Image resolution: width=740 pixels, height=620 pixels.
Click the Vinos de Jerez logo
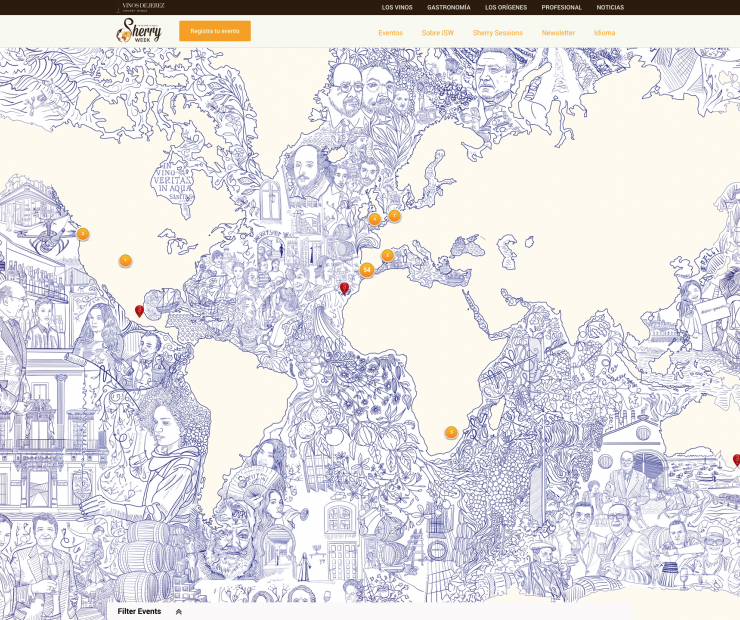[140, 7]
